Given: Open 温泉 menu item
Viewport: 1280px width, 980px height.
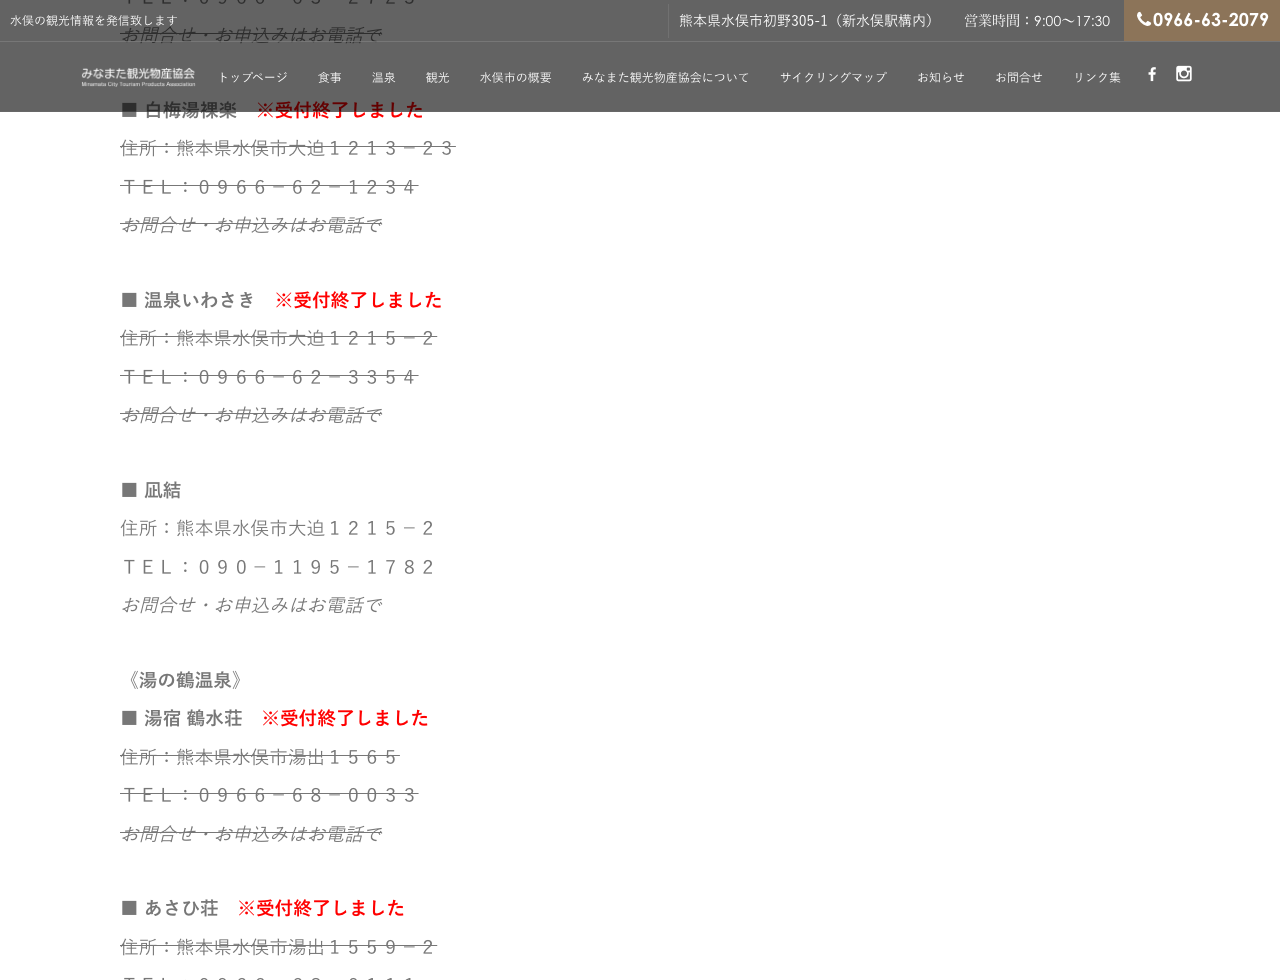Looking at the screenshot, I should [384, 77].
